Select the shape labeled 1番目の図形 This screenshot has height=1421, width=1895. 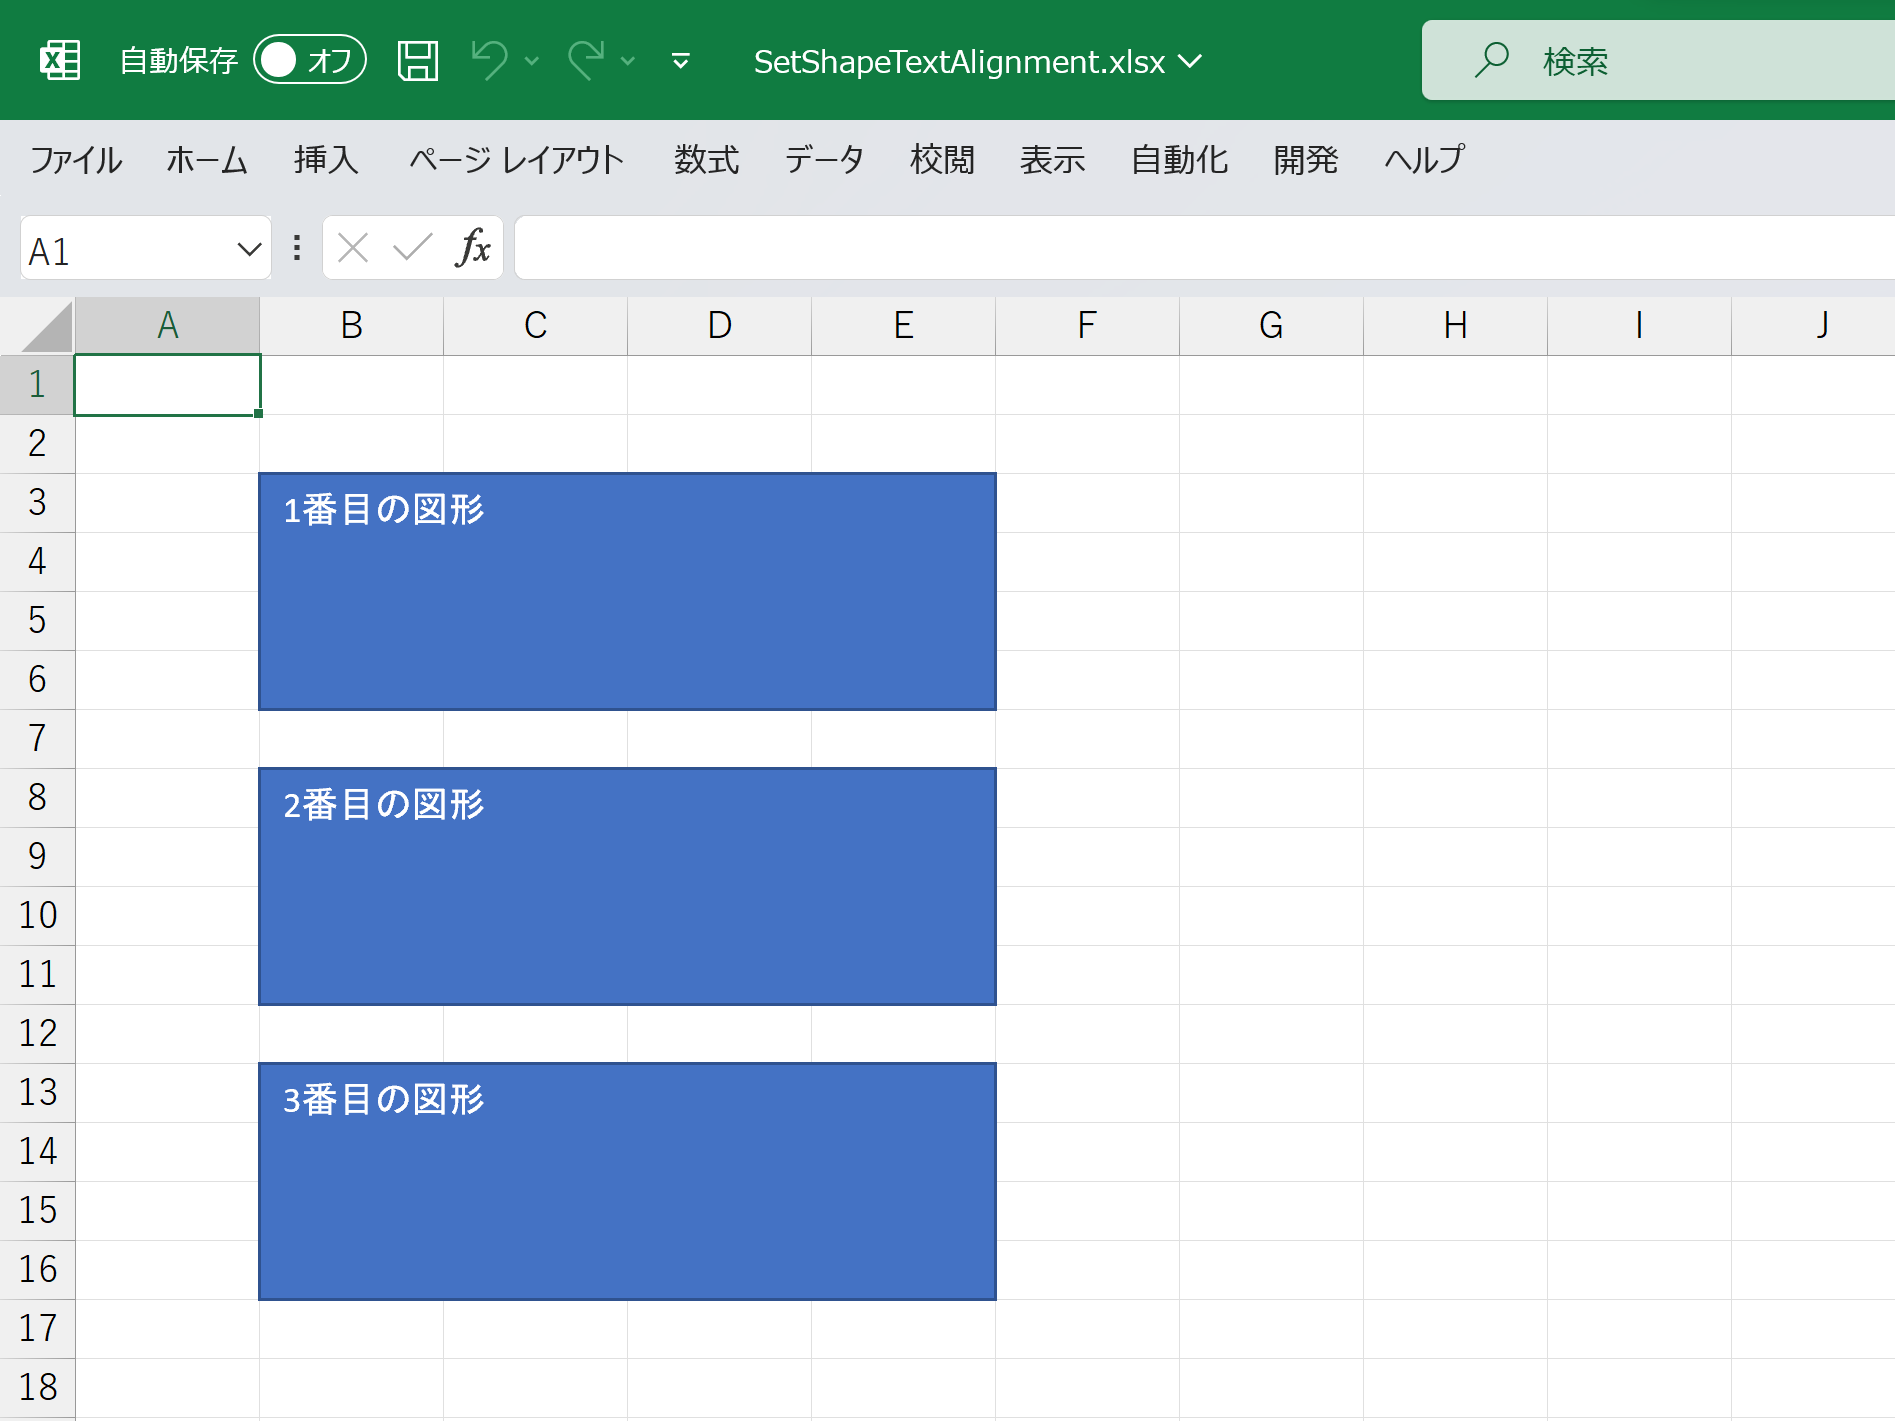pyautogui.click(x=627, y=592)
